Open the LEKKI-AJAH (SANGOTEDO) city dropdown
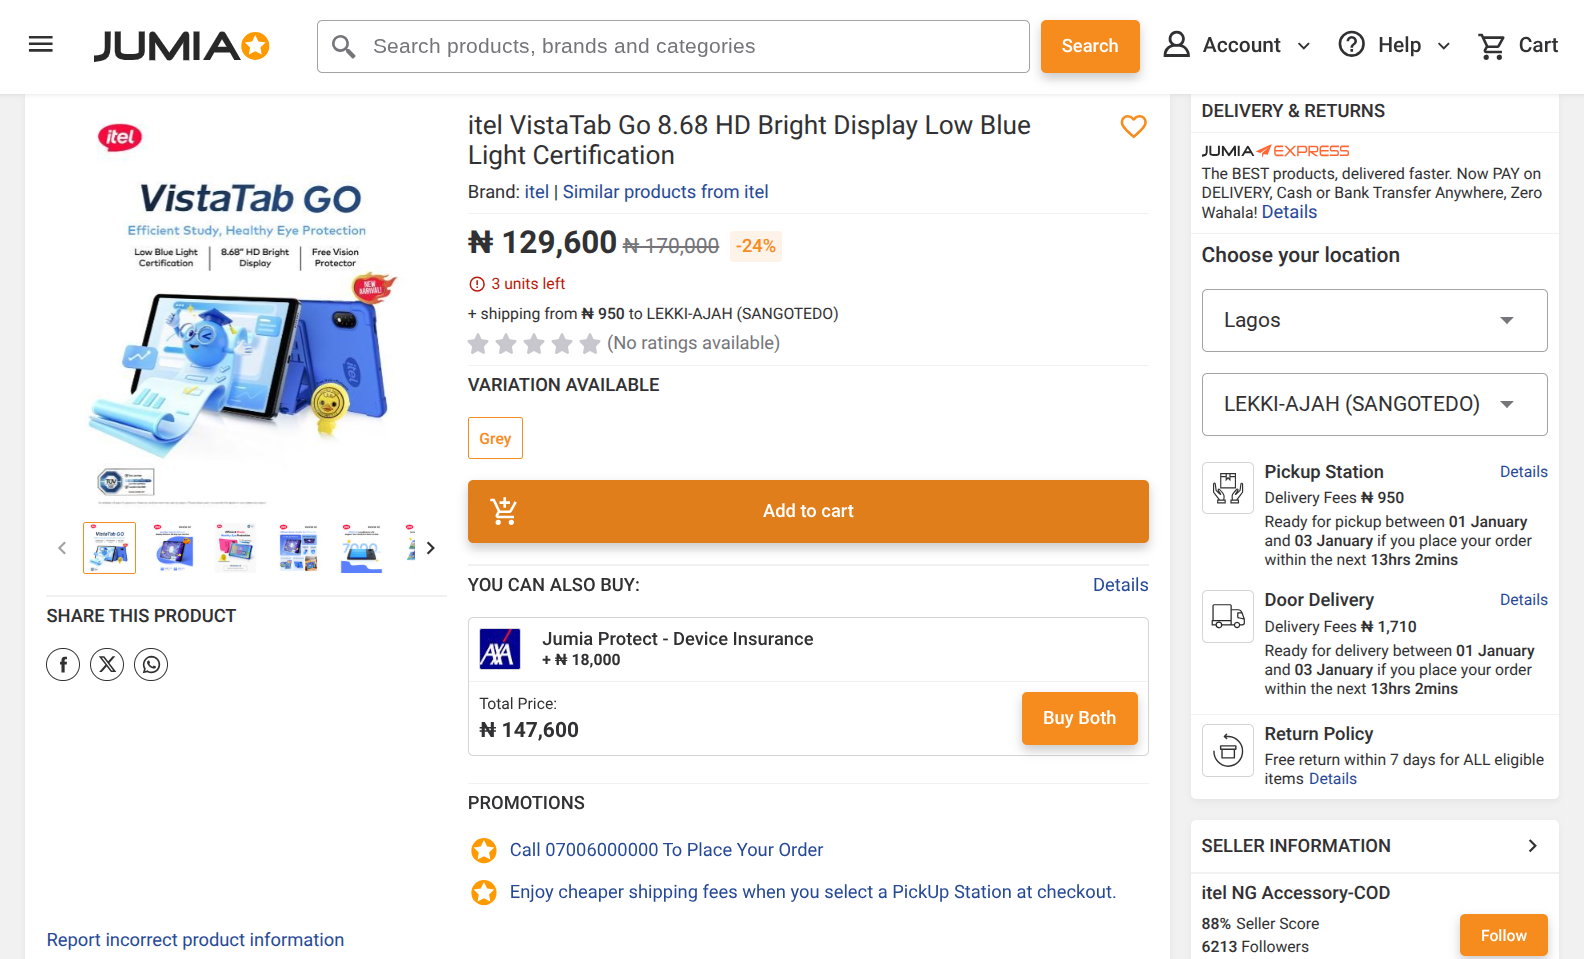Viewport: 1584px width, 959px height. (1374, 405)
